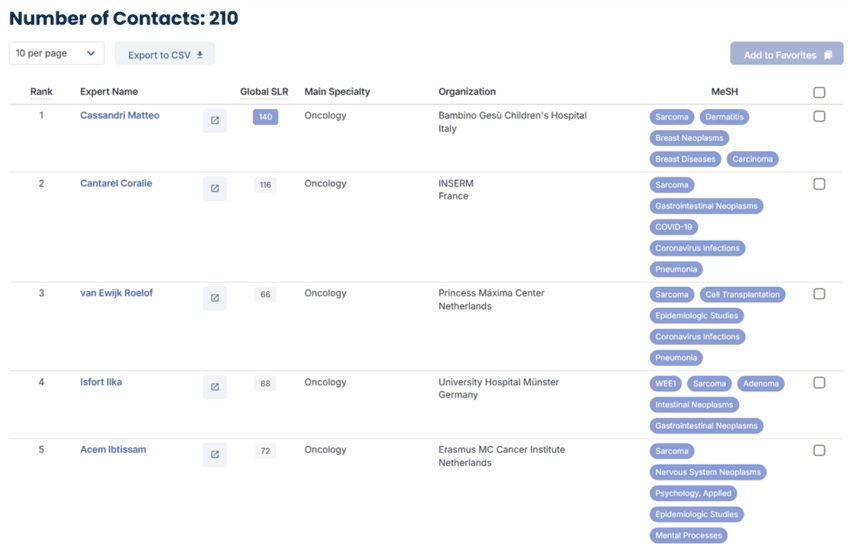
Task: Open Acem Ibtissam expert name link
Action: (113, 449)
